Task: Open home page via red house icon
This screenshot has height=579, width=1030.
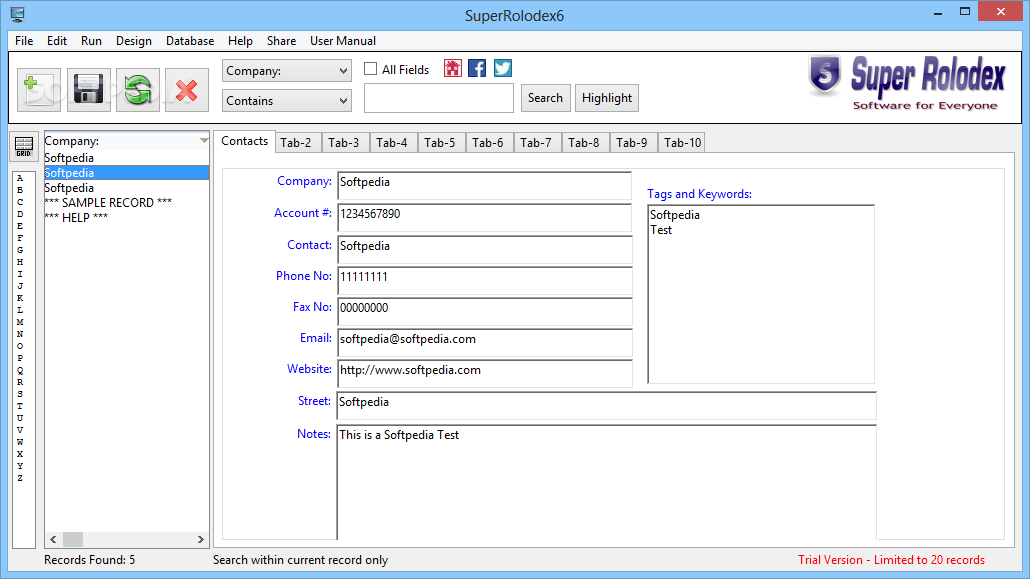Action: click(x=453, y=68)
